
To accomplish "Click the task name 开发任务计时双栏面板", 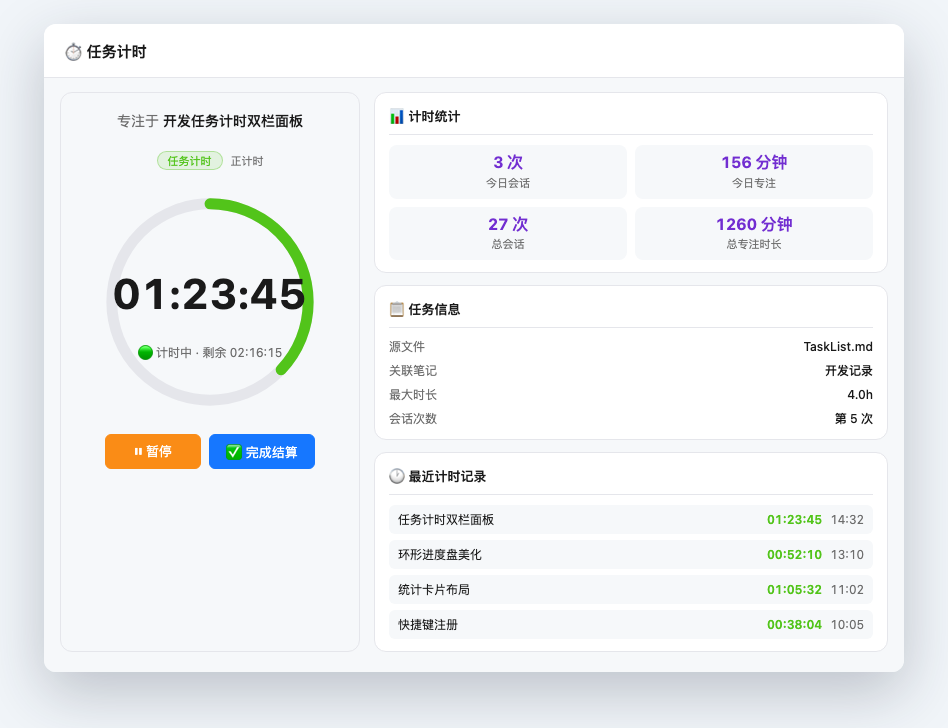I will pos(233,121).
